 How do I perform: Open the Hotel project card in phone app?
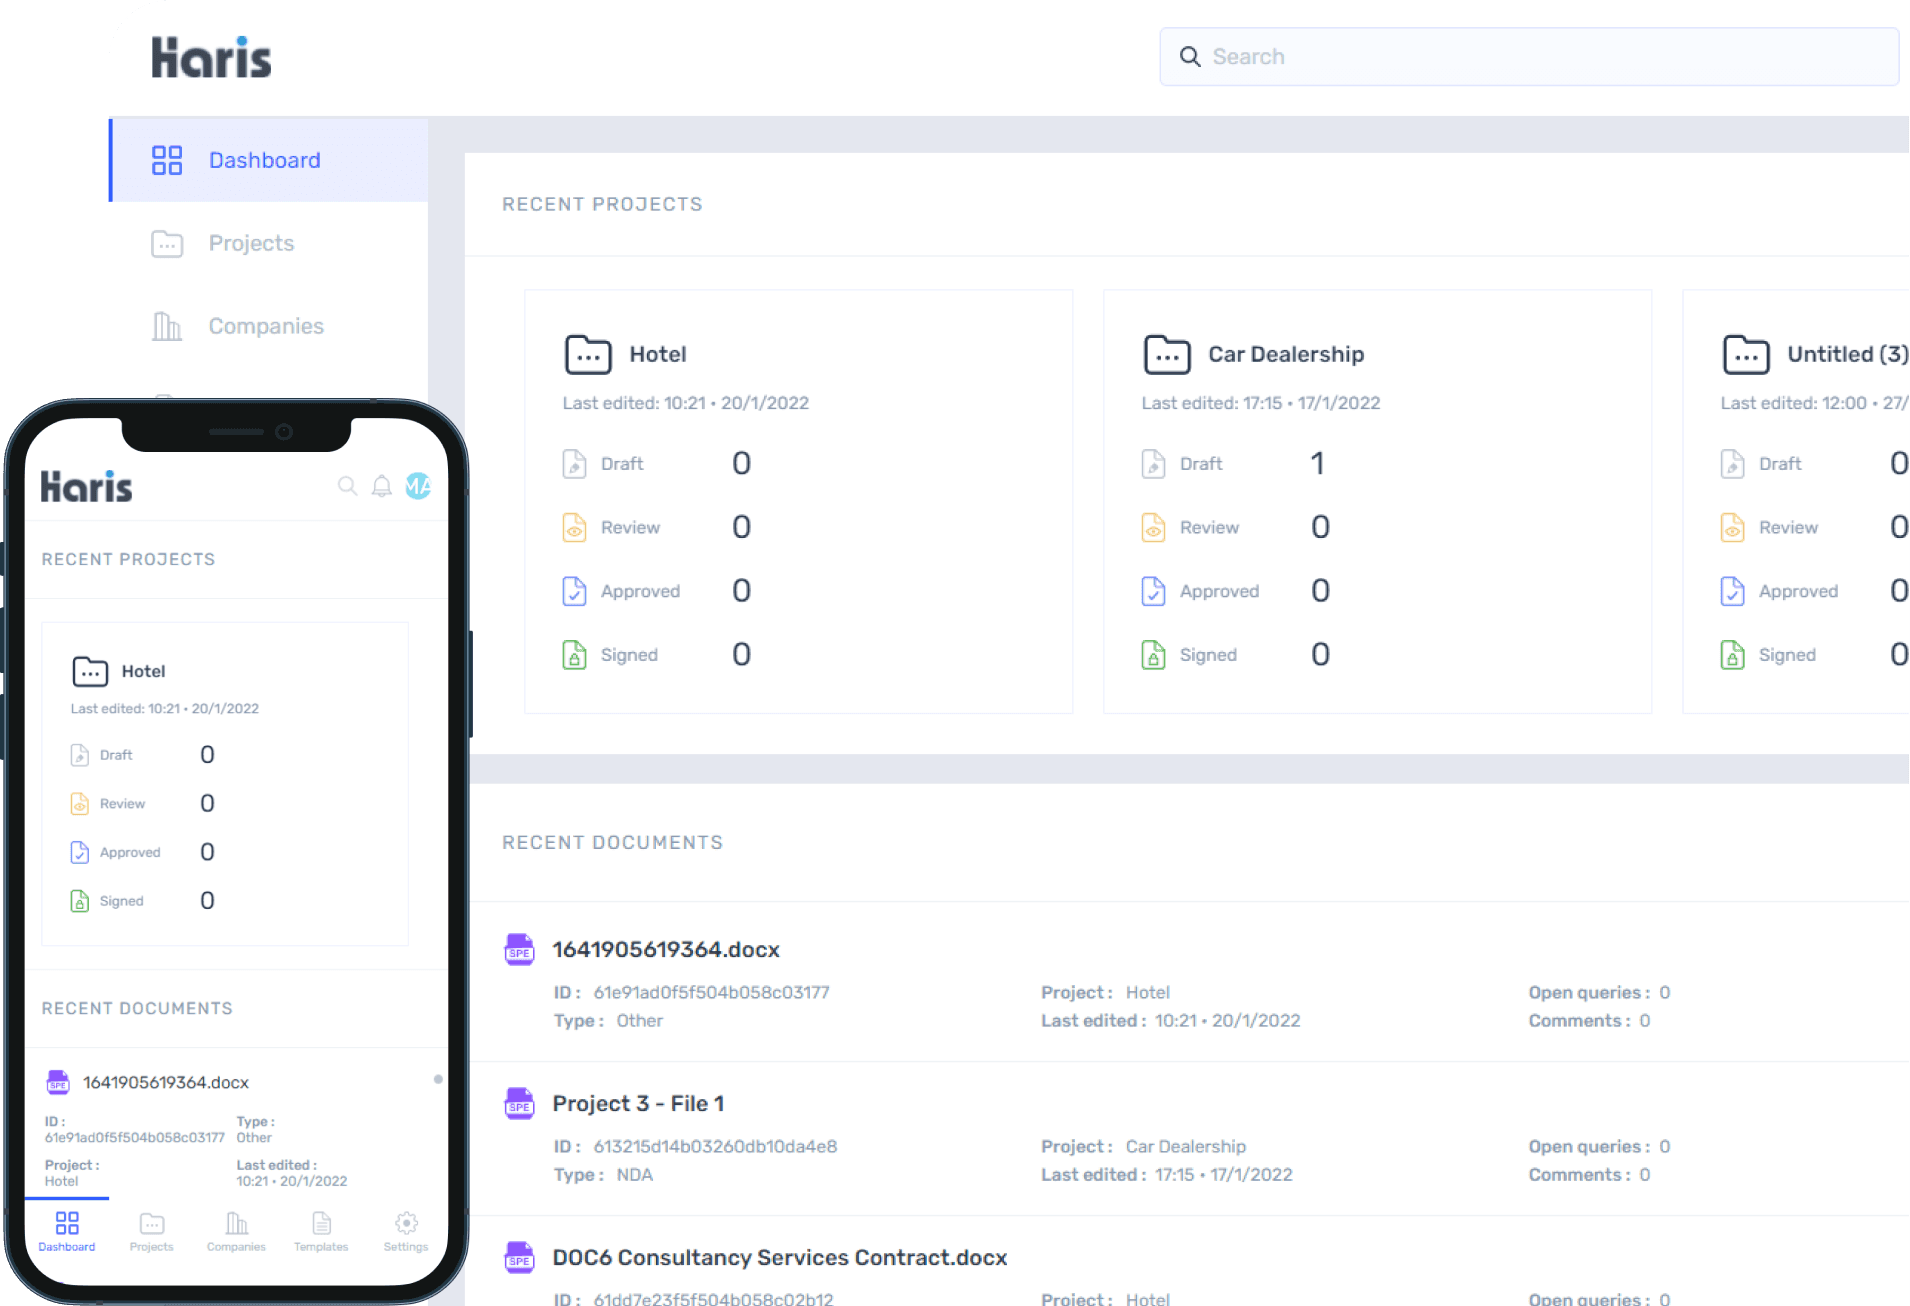point(225,784)
